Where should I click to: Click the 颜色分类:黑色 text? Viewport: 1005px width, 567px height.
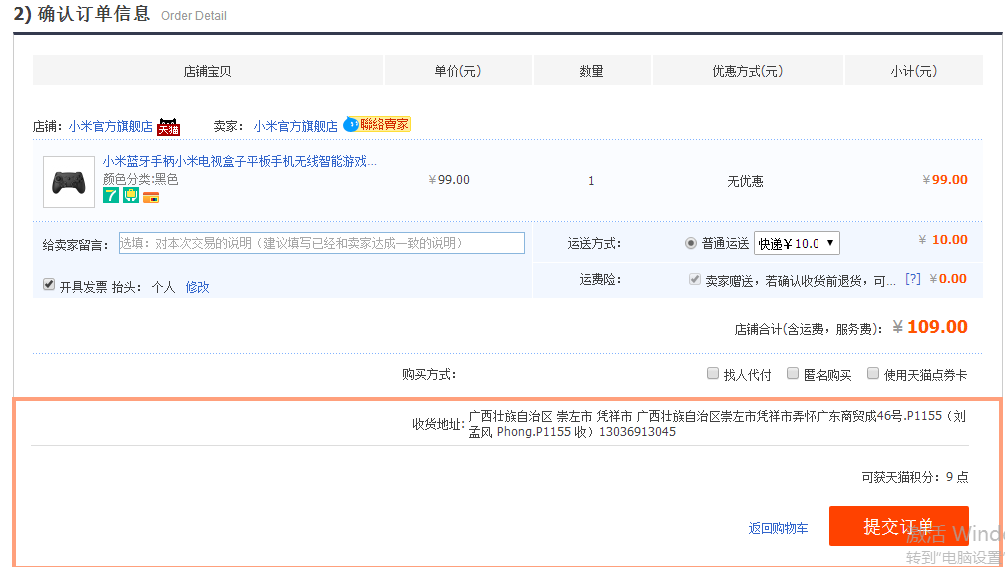point(140,179)
